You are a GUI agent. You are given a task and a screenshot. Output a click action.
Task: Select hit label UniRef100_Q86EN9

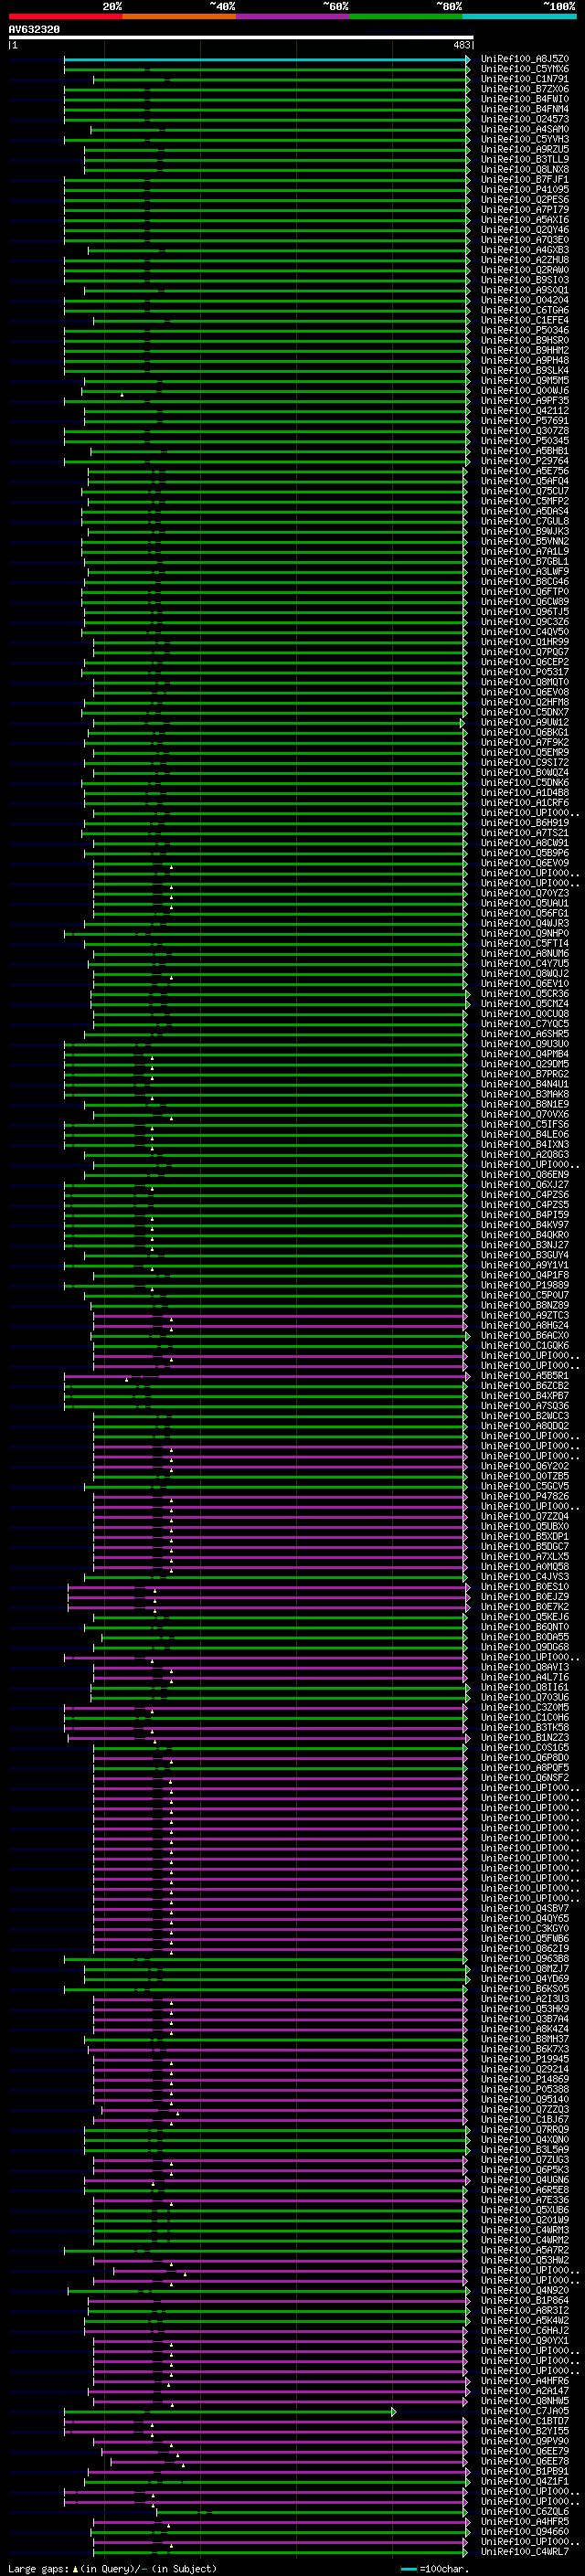tap(525, 1174)
